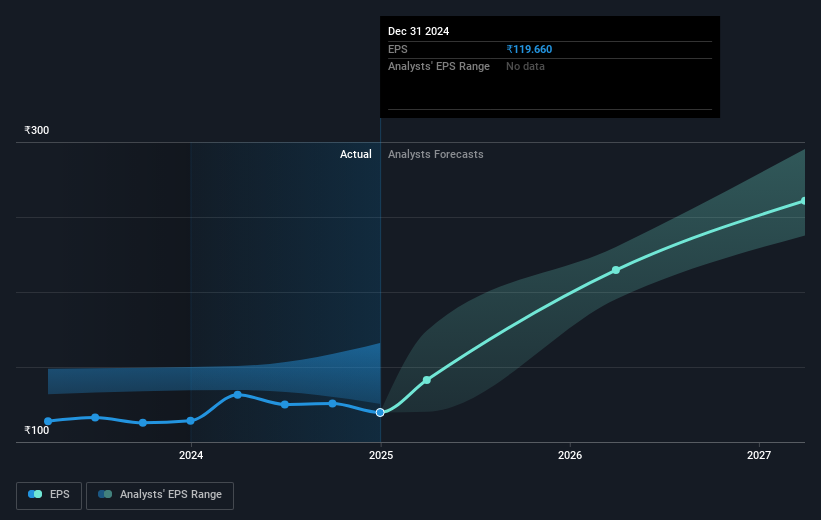Click the ₹100 y-axis label
The height and width of the screenshot is (520, 821).
(37, 430)
